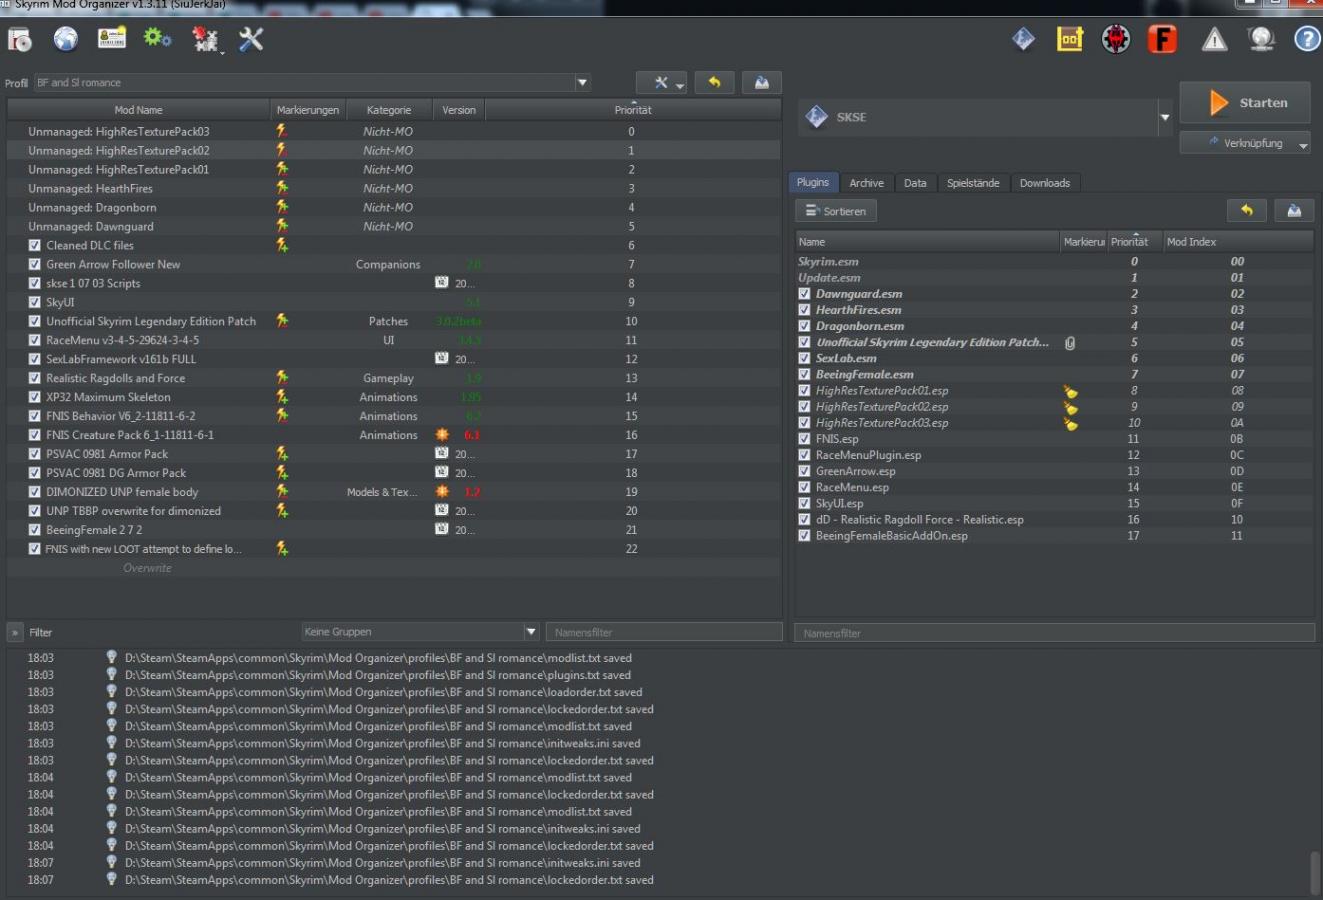This screenshot has height=900, width=1323.
Task: Open the Downloads tab
Action: click(1044, 183)
